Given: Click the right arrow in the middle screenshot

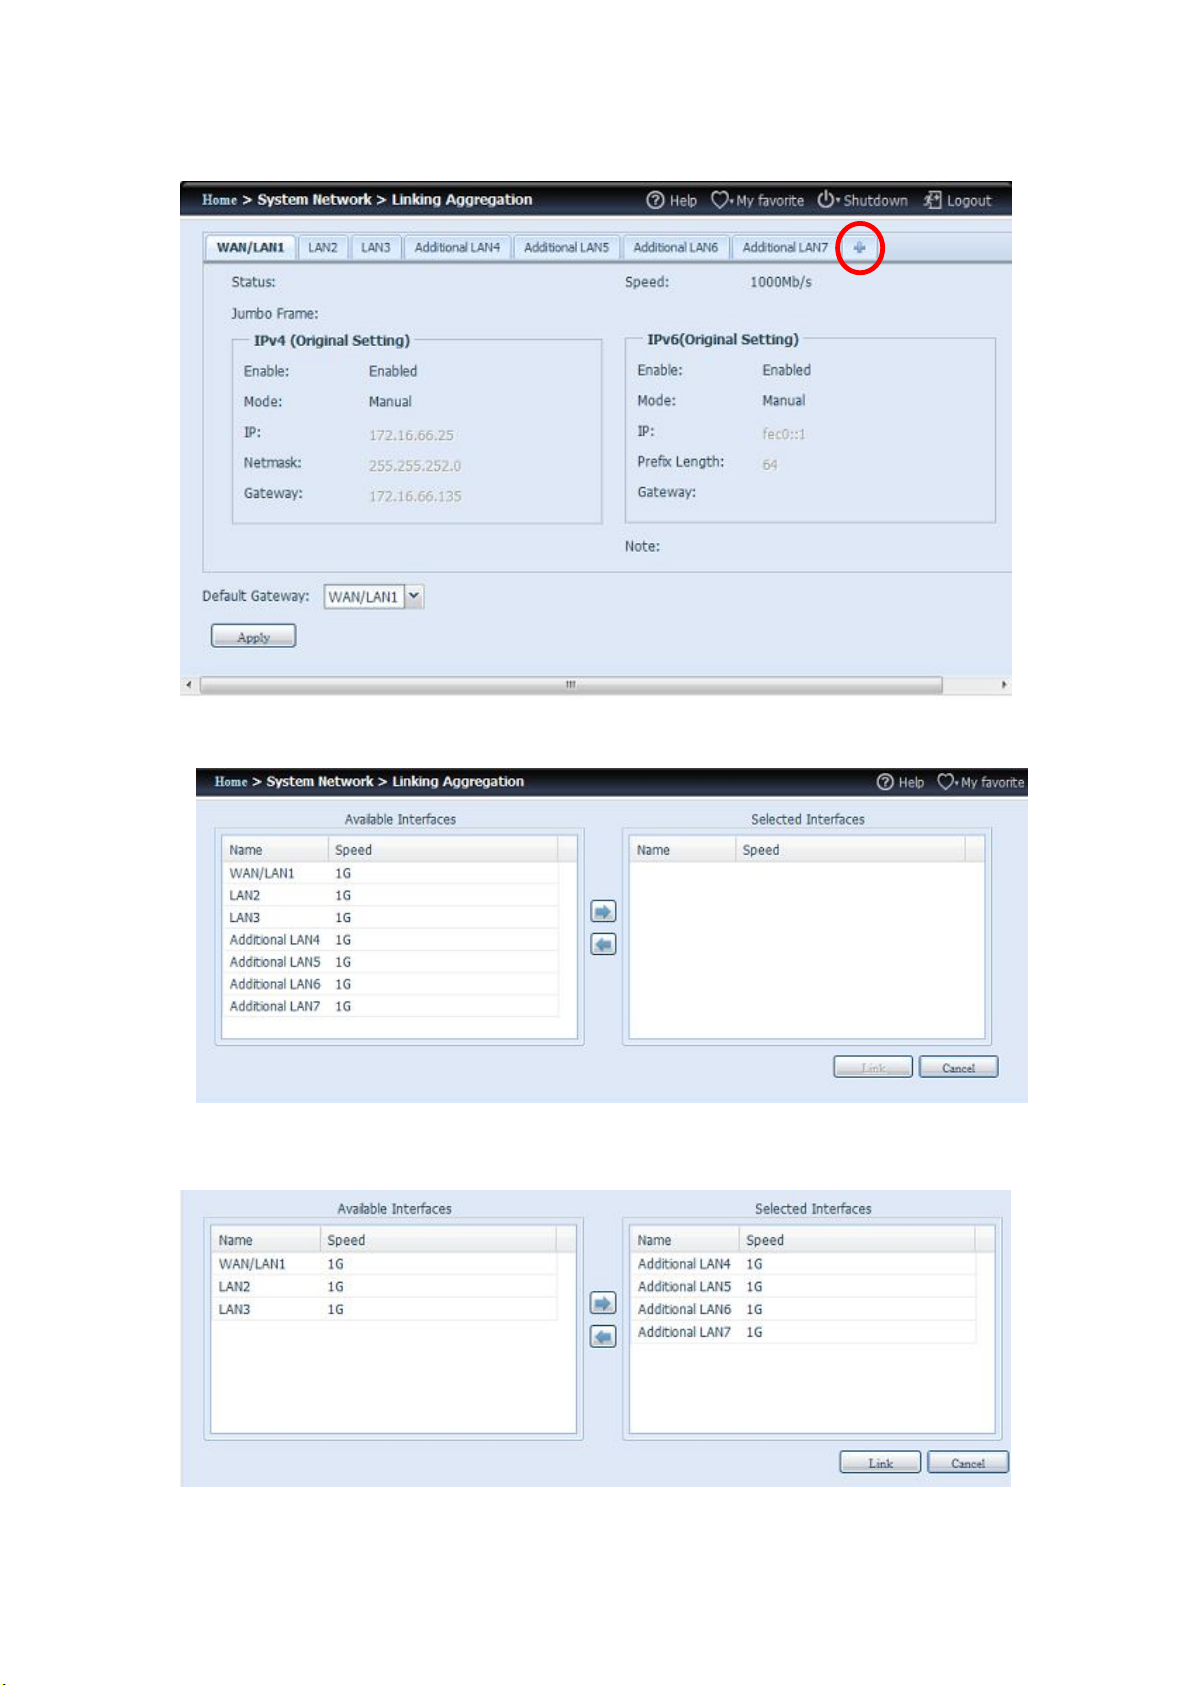Looking at the screenshot, I should pos(603,911).
